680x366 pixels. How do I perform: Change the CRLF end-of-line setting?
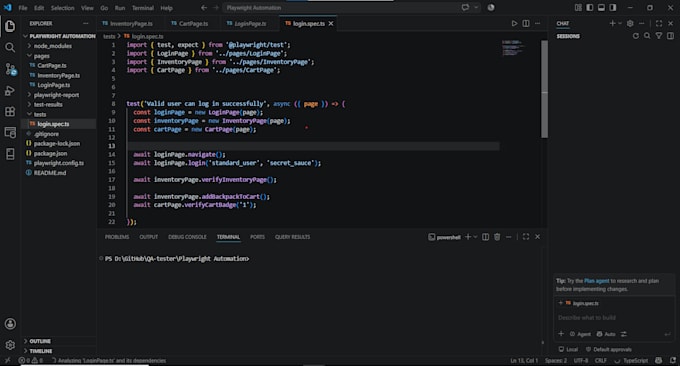[x=601, y=360]
